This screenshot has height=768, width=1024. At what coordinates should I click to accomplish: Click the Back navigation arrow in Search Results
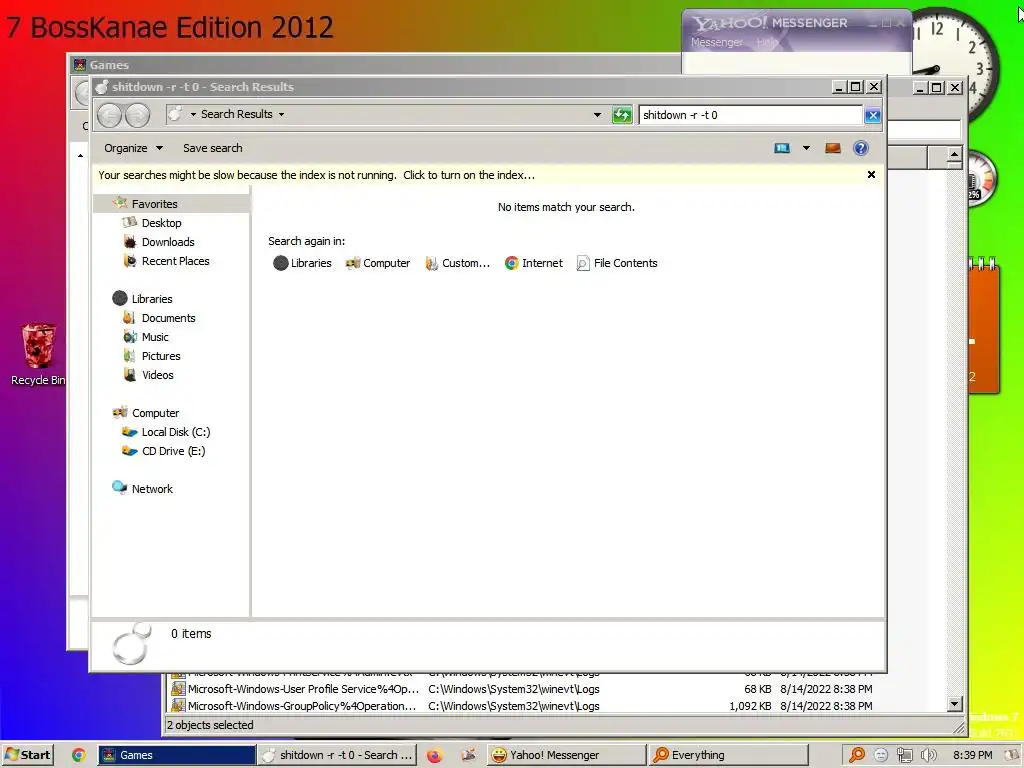(x=110, y=116)
